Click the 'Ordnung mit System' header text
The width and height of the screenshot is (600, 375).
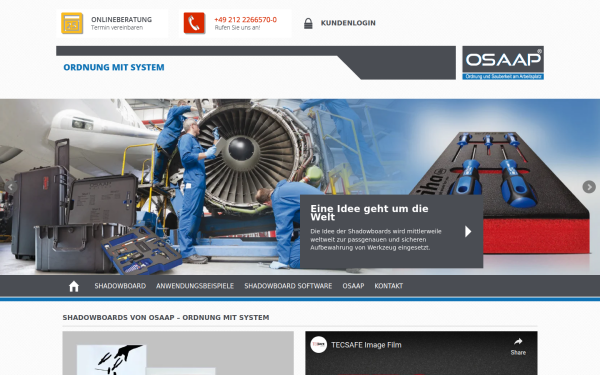pos(114,67)
